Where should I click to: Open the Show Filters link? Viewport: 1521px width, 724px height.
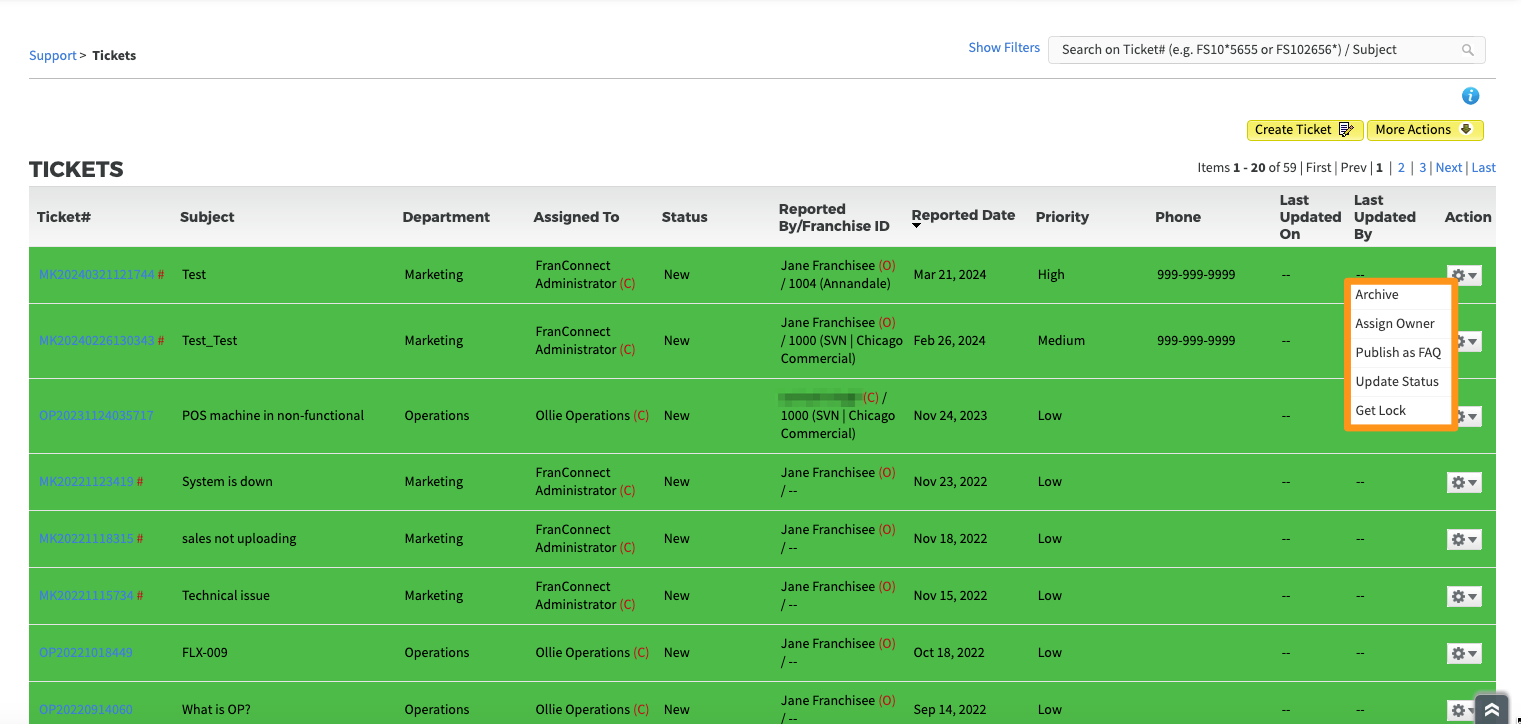click(1004, 48)
